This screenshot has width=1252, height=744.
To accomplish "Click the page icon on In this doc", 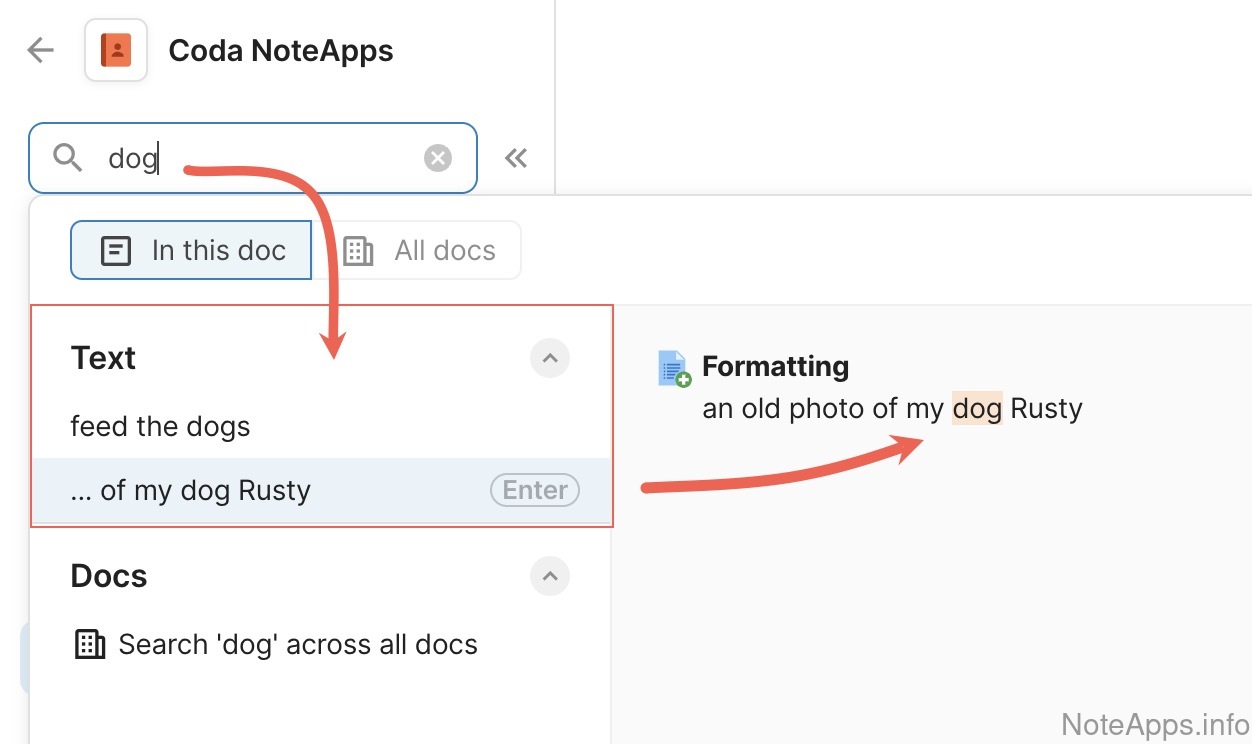I will pos(116,250).
